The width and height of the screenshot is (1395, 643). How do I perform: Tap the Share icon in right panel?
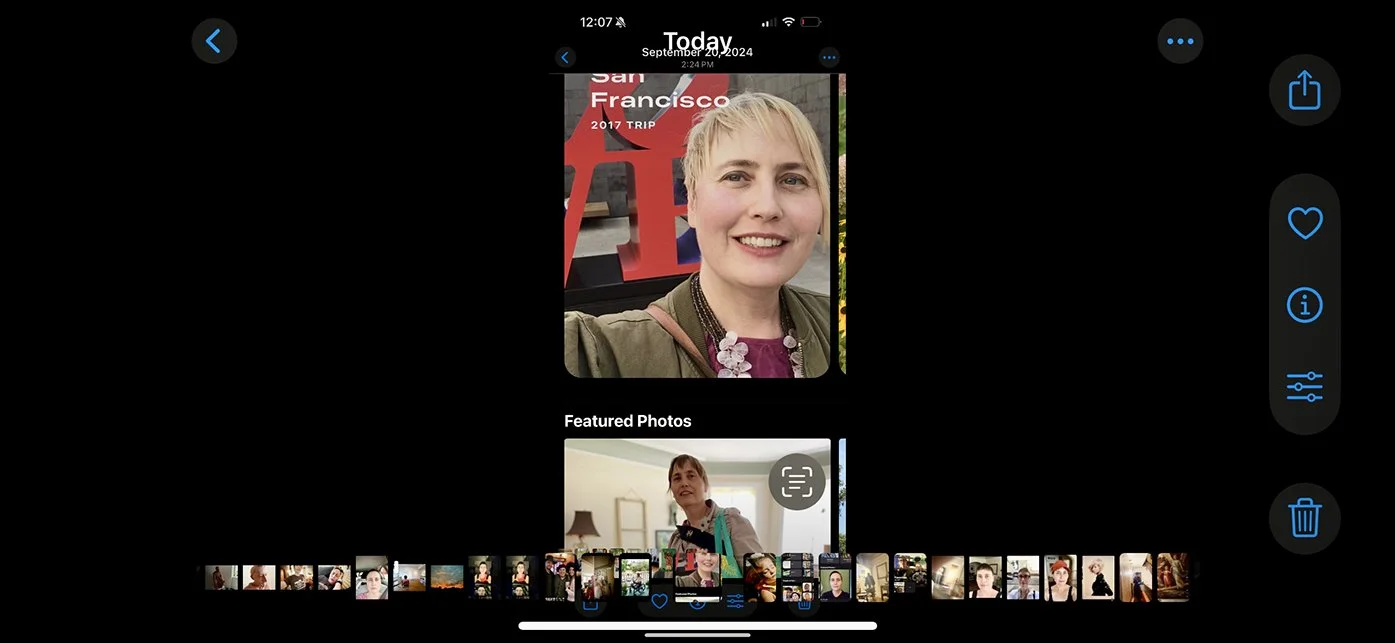1304,90
